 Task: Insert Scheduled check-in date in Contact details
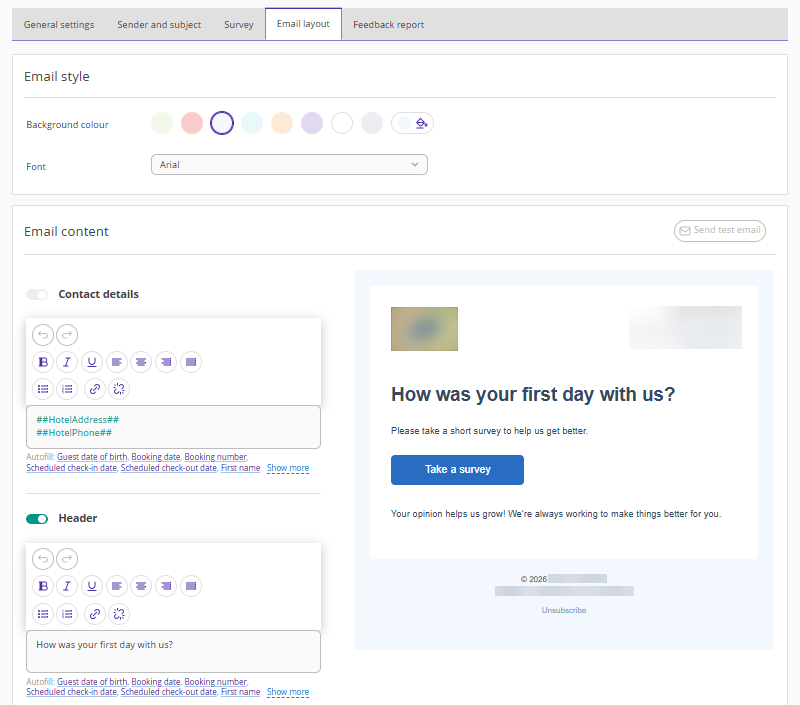71,468
